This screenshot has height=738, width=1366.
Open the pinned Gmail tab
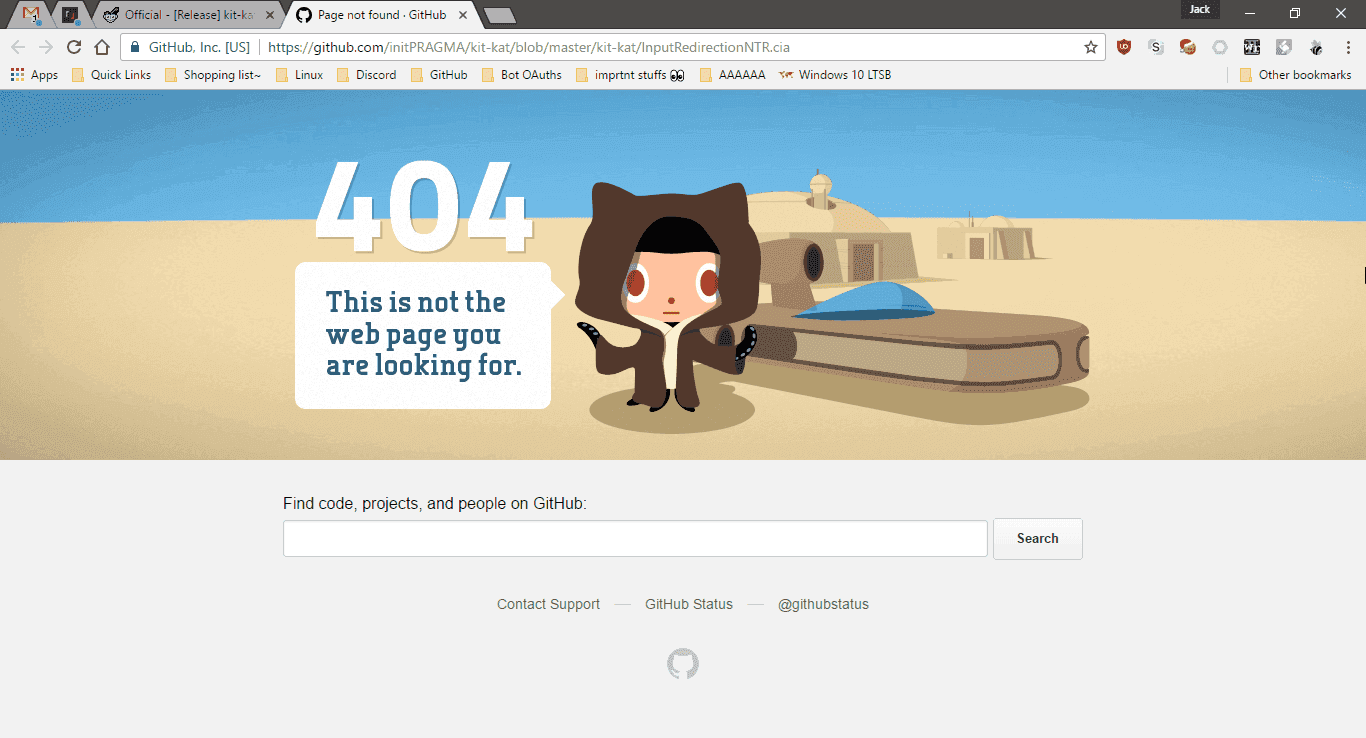31,15
